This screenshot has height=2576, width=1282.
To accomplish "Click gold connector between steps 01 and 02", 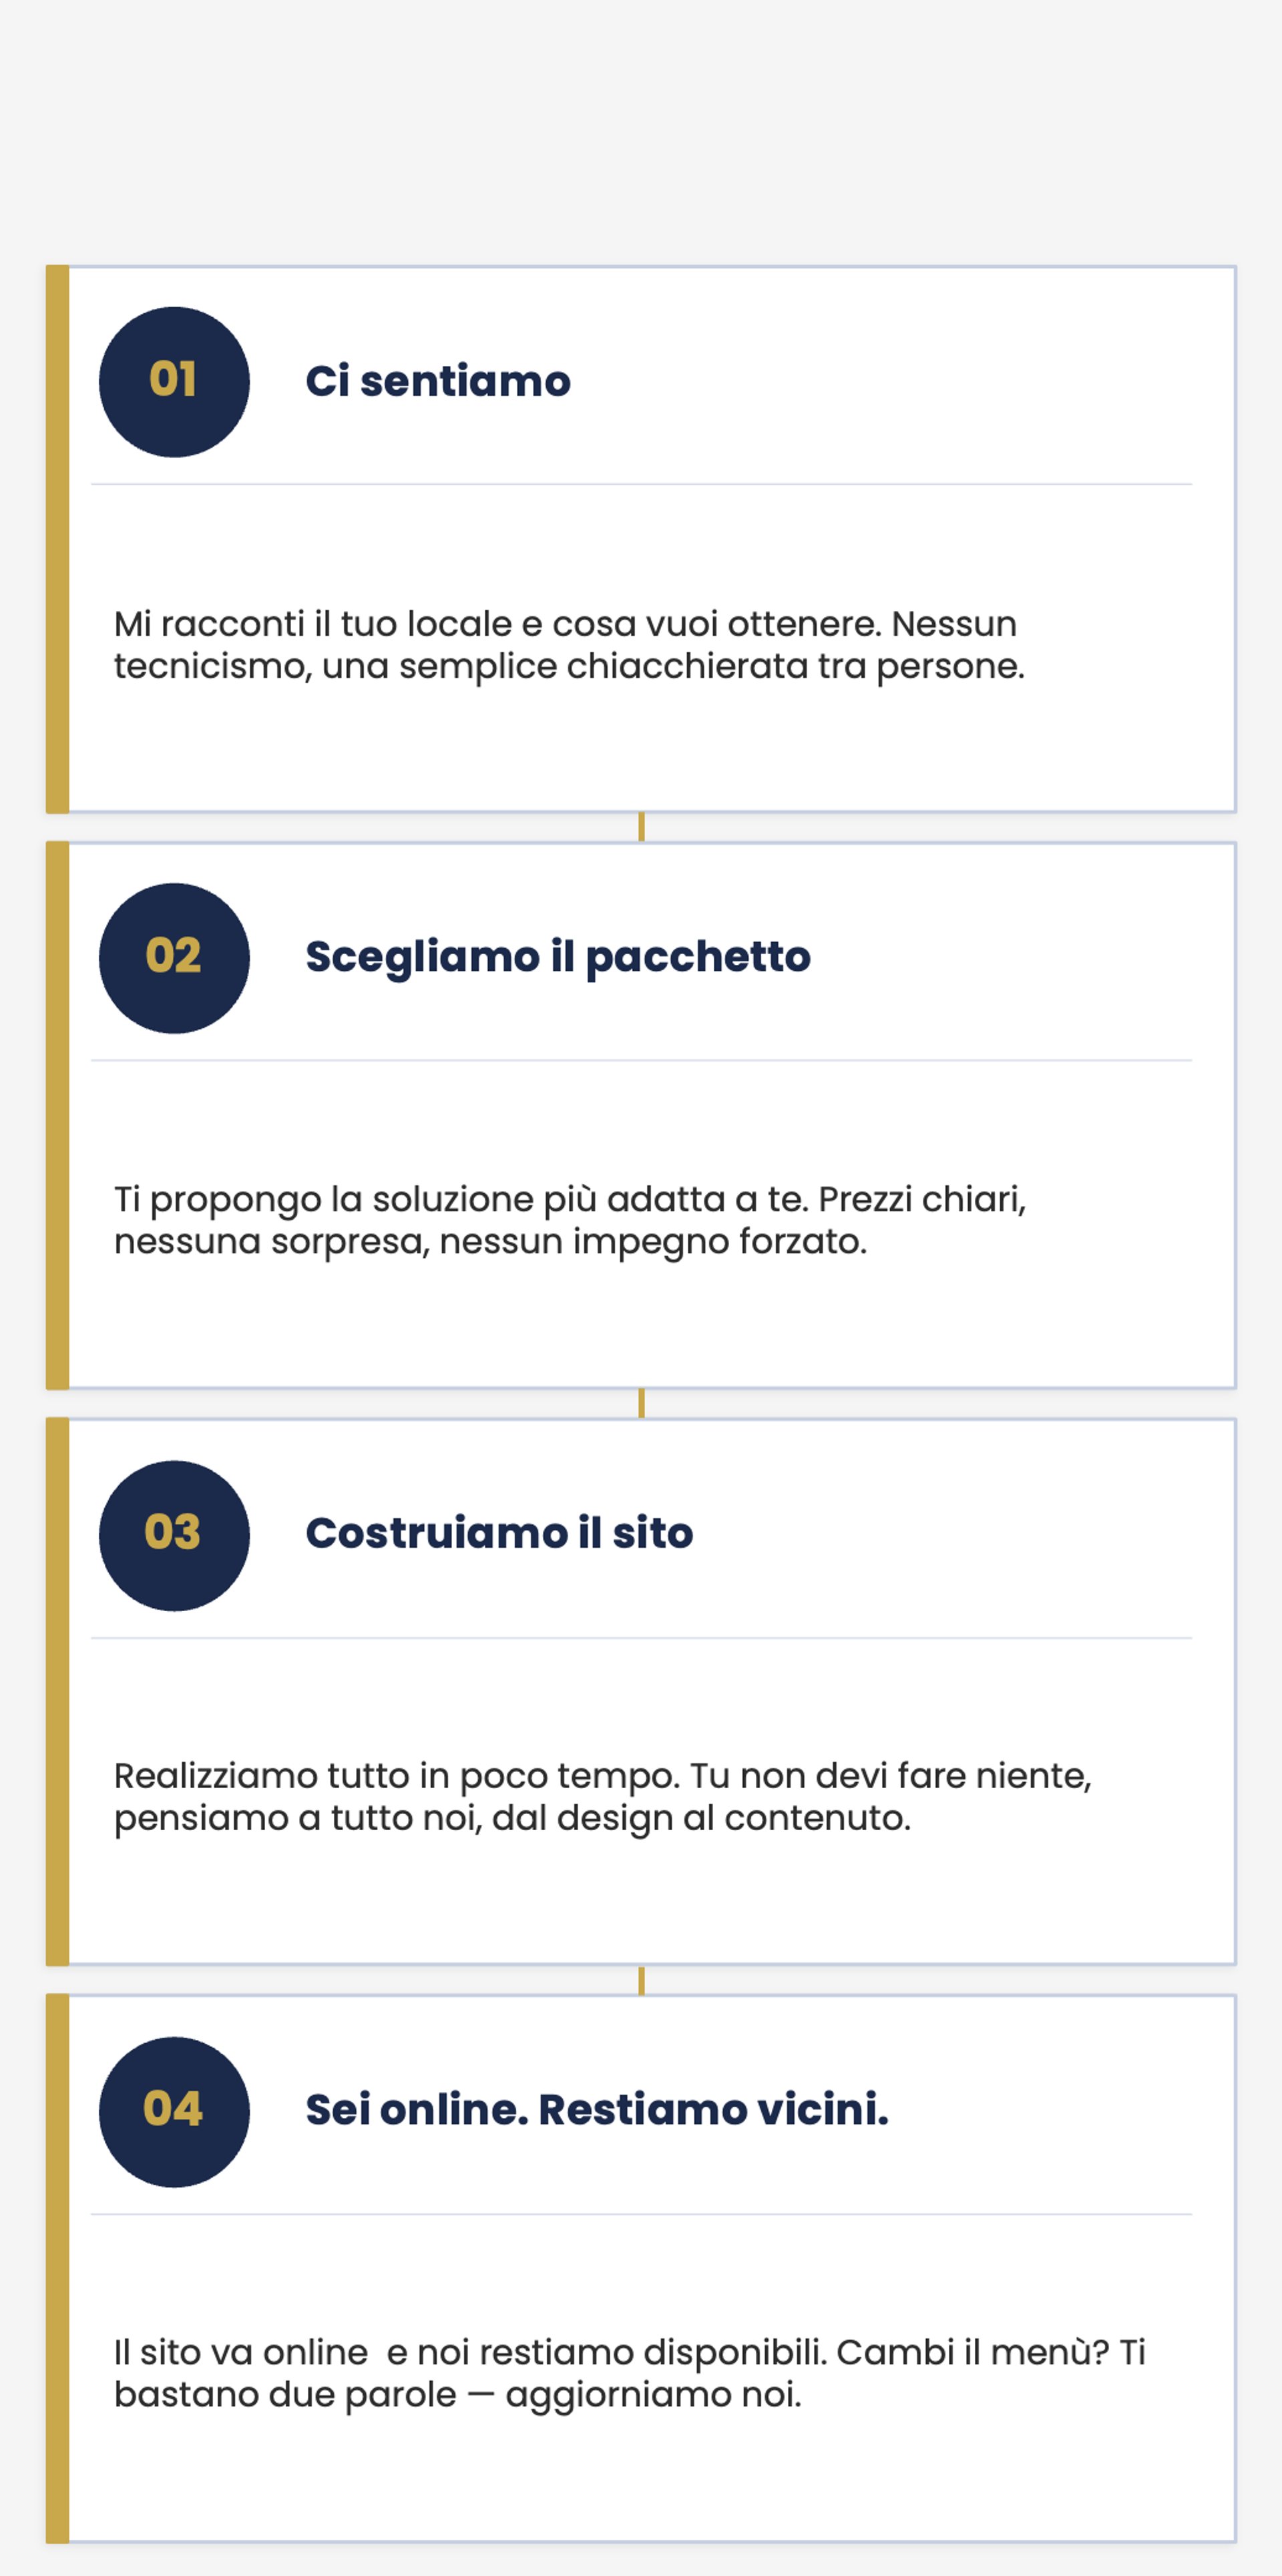I will click(641, 827).
